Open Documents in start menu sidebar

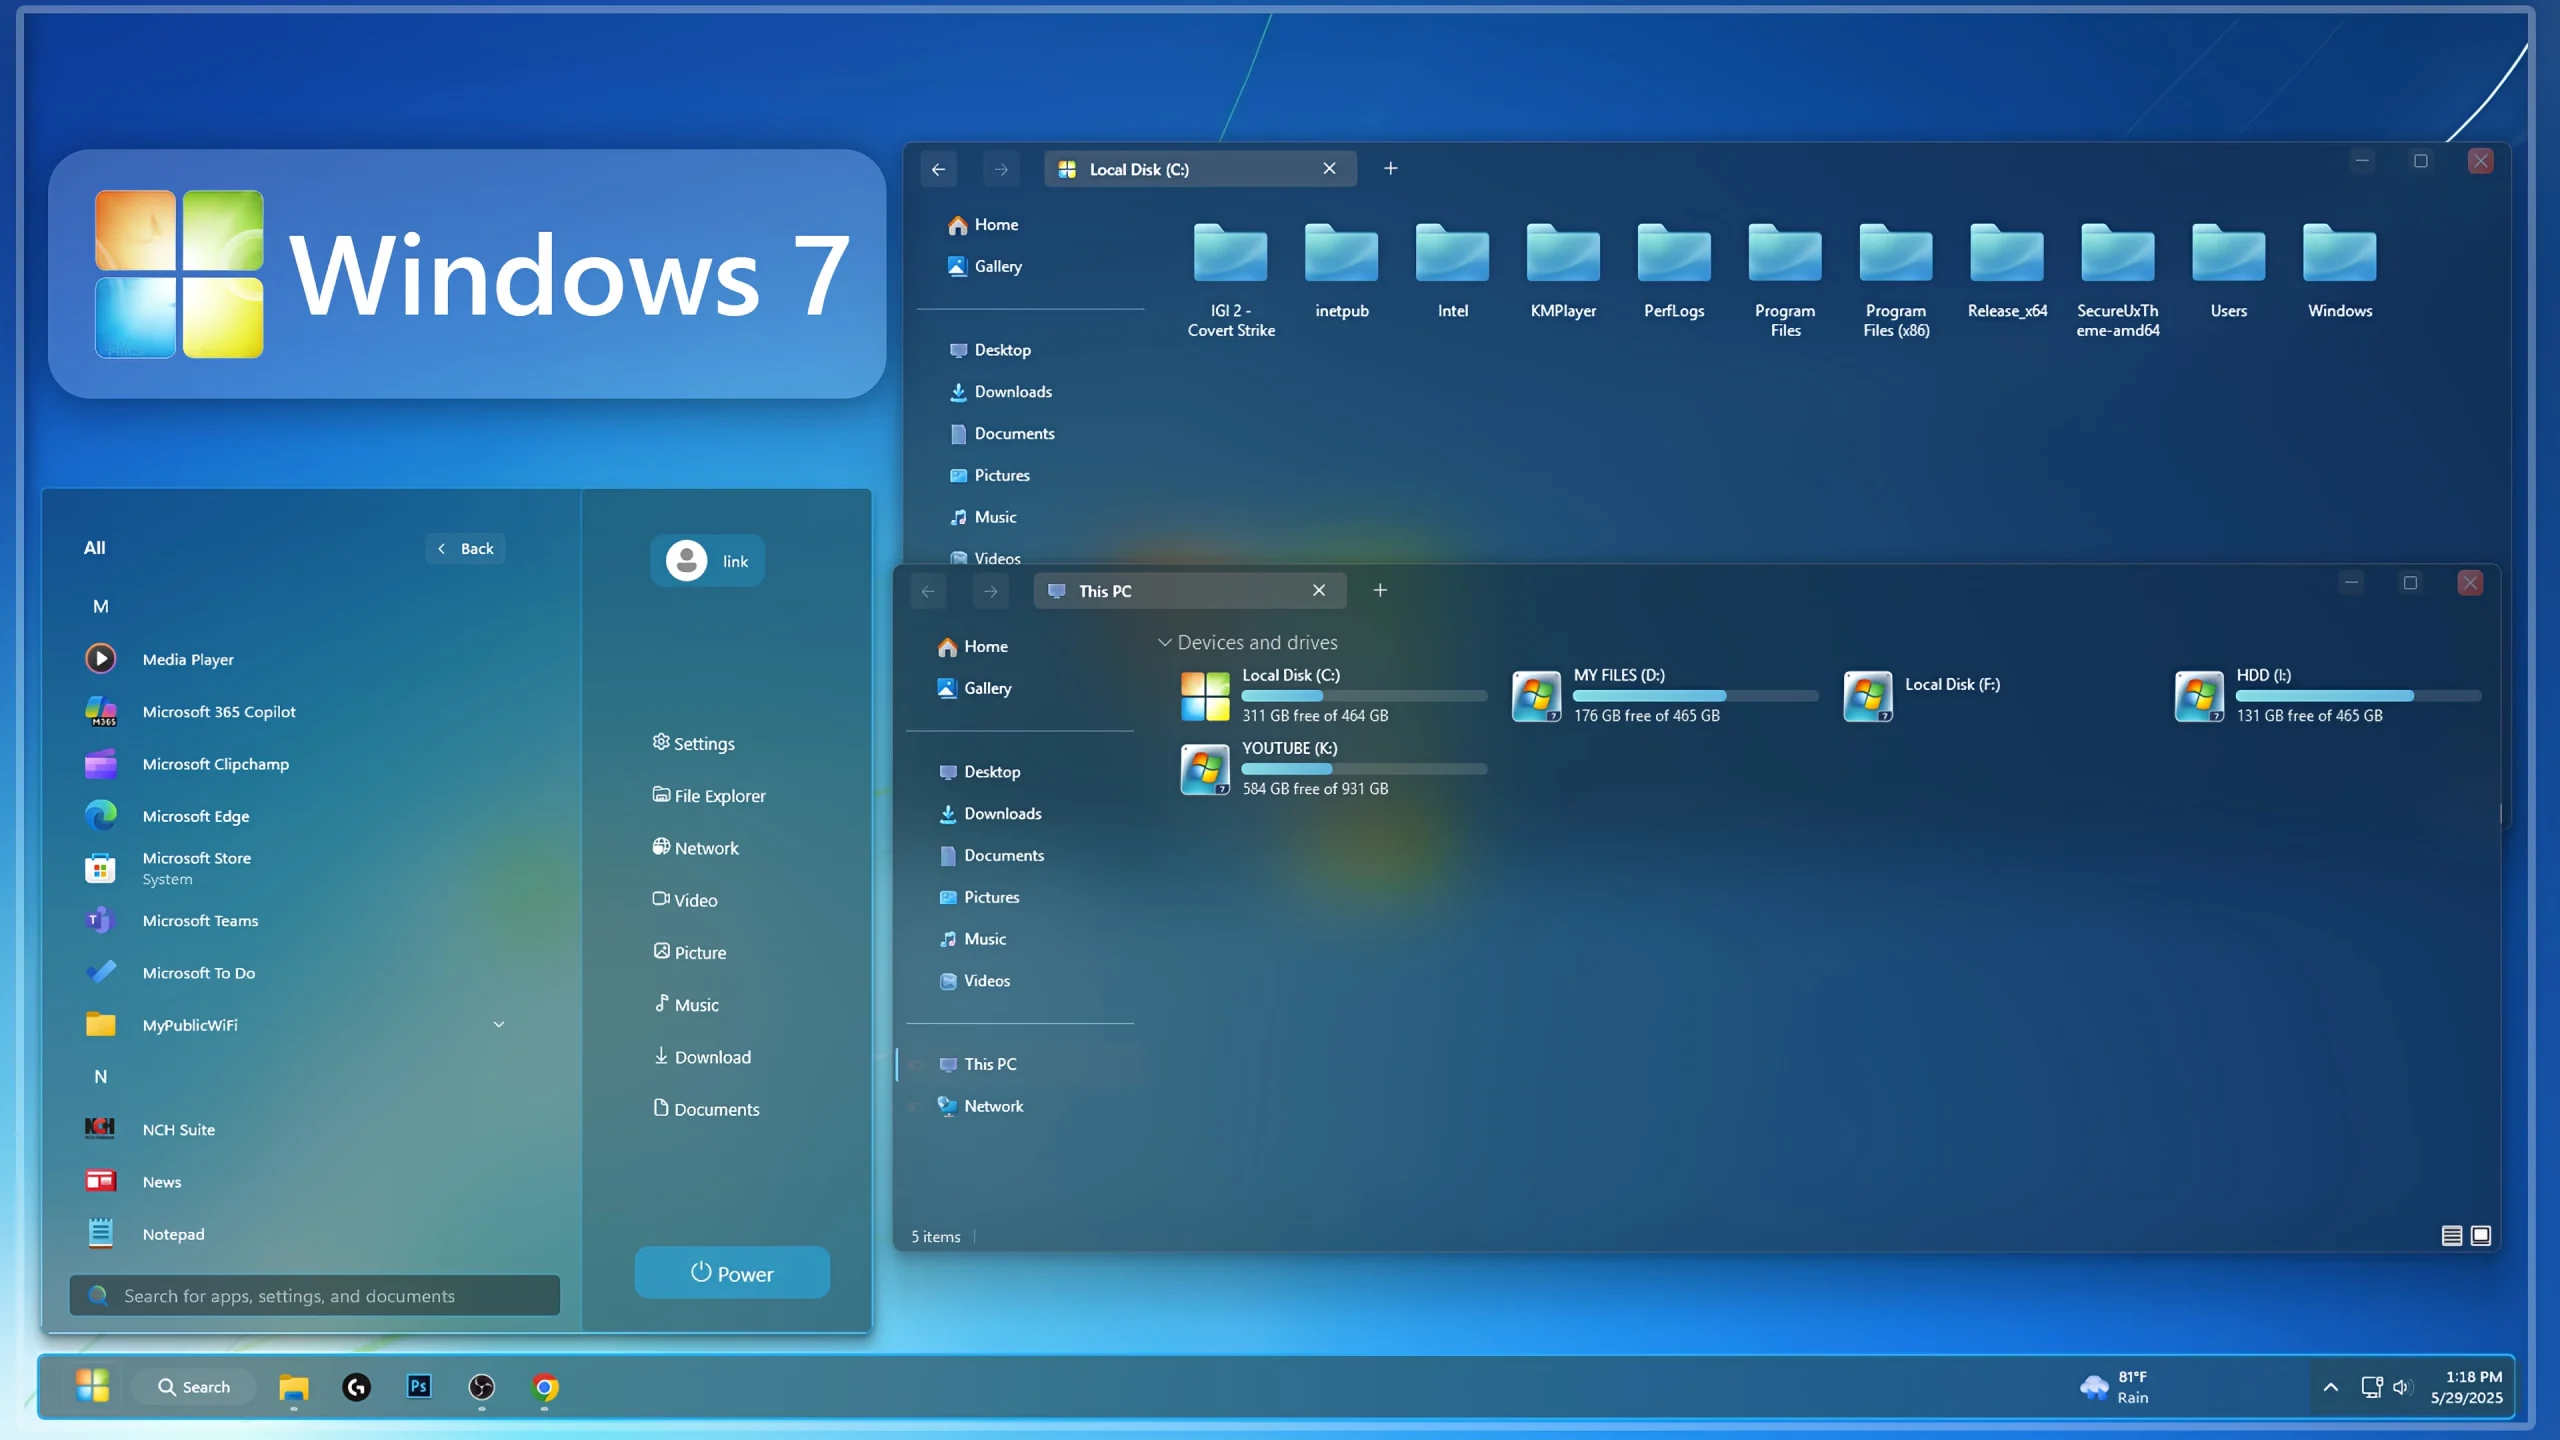(x=706, y=1108)
